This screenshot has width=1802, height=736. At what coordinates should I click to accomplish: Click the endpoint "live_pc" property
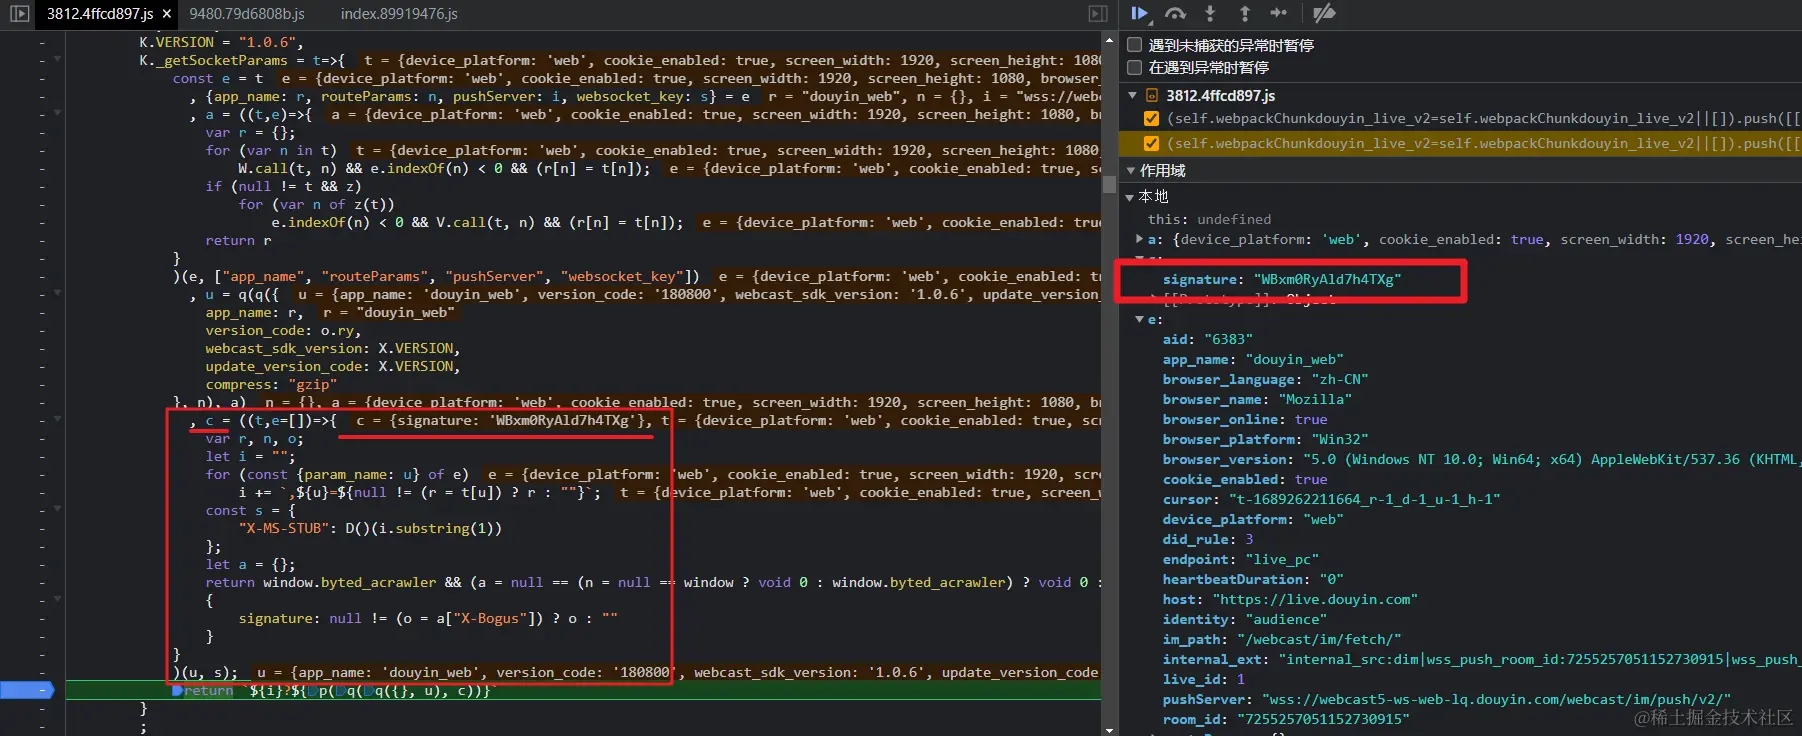coord(1240,560)
